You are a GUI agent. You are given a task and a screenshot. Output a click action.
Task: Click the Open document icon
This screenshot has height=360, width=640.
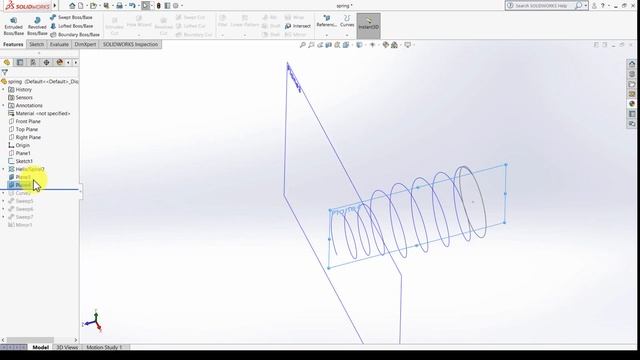coord(93,6)
